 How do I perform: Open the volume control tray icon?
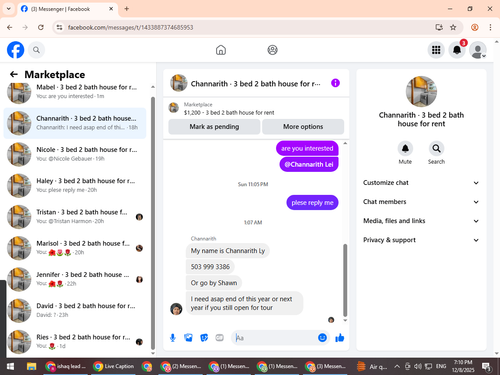click(418, 367)
